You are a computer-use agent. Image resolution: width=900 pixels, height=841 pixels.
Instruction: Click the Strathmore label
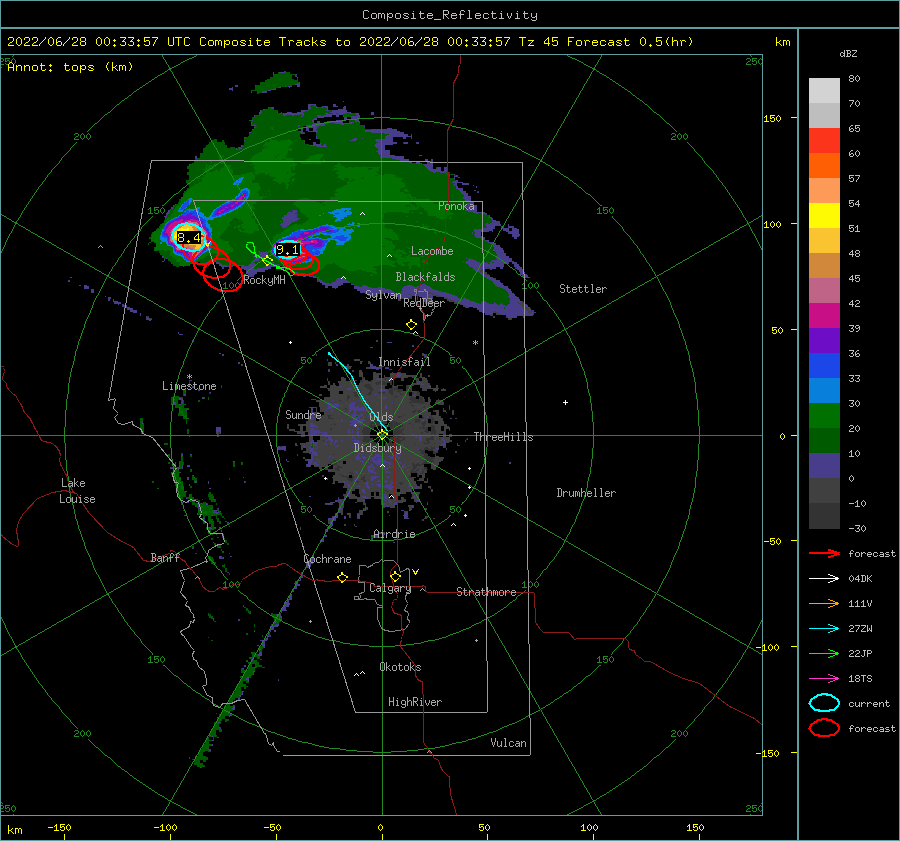point(486,592)
